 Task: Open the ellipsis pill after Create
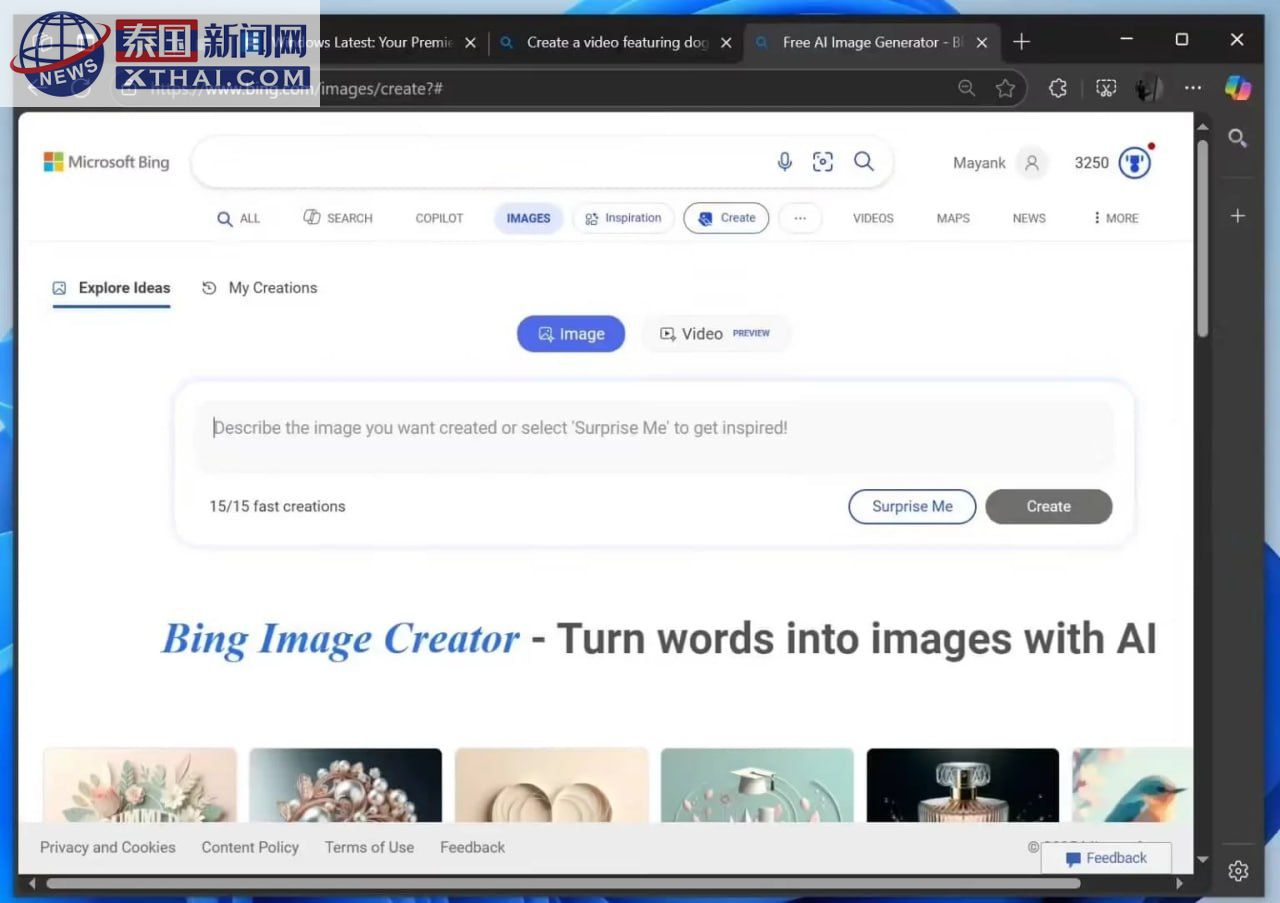tap(800, 218)
